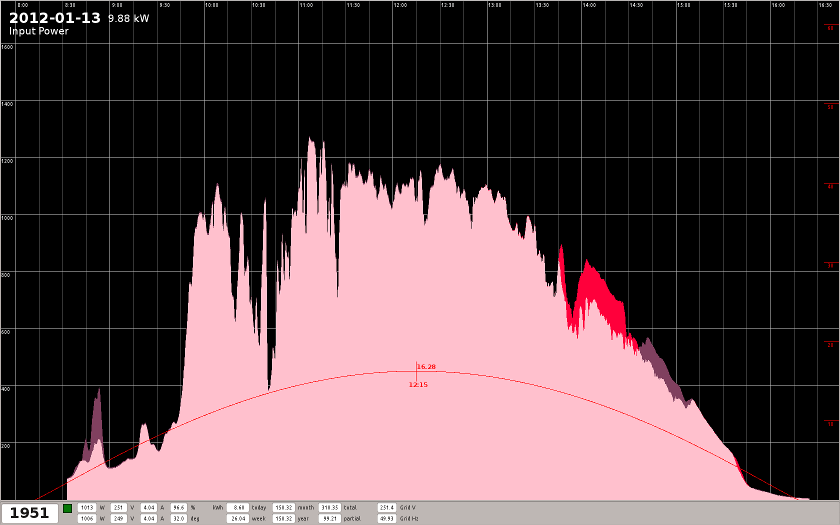Click the 12:15 solar noon marker

(x=418, y=384)
